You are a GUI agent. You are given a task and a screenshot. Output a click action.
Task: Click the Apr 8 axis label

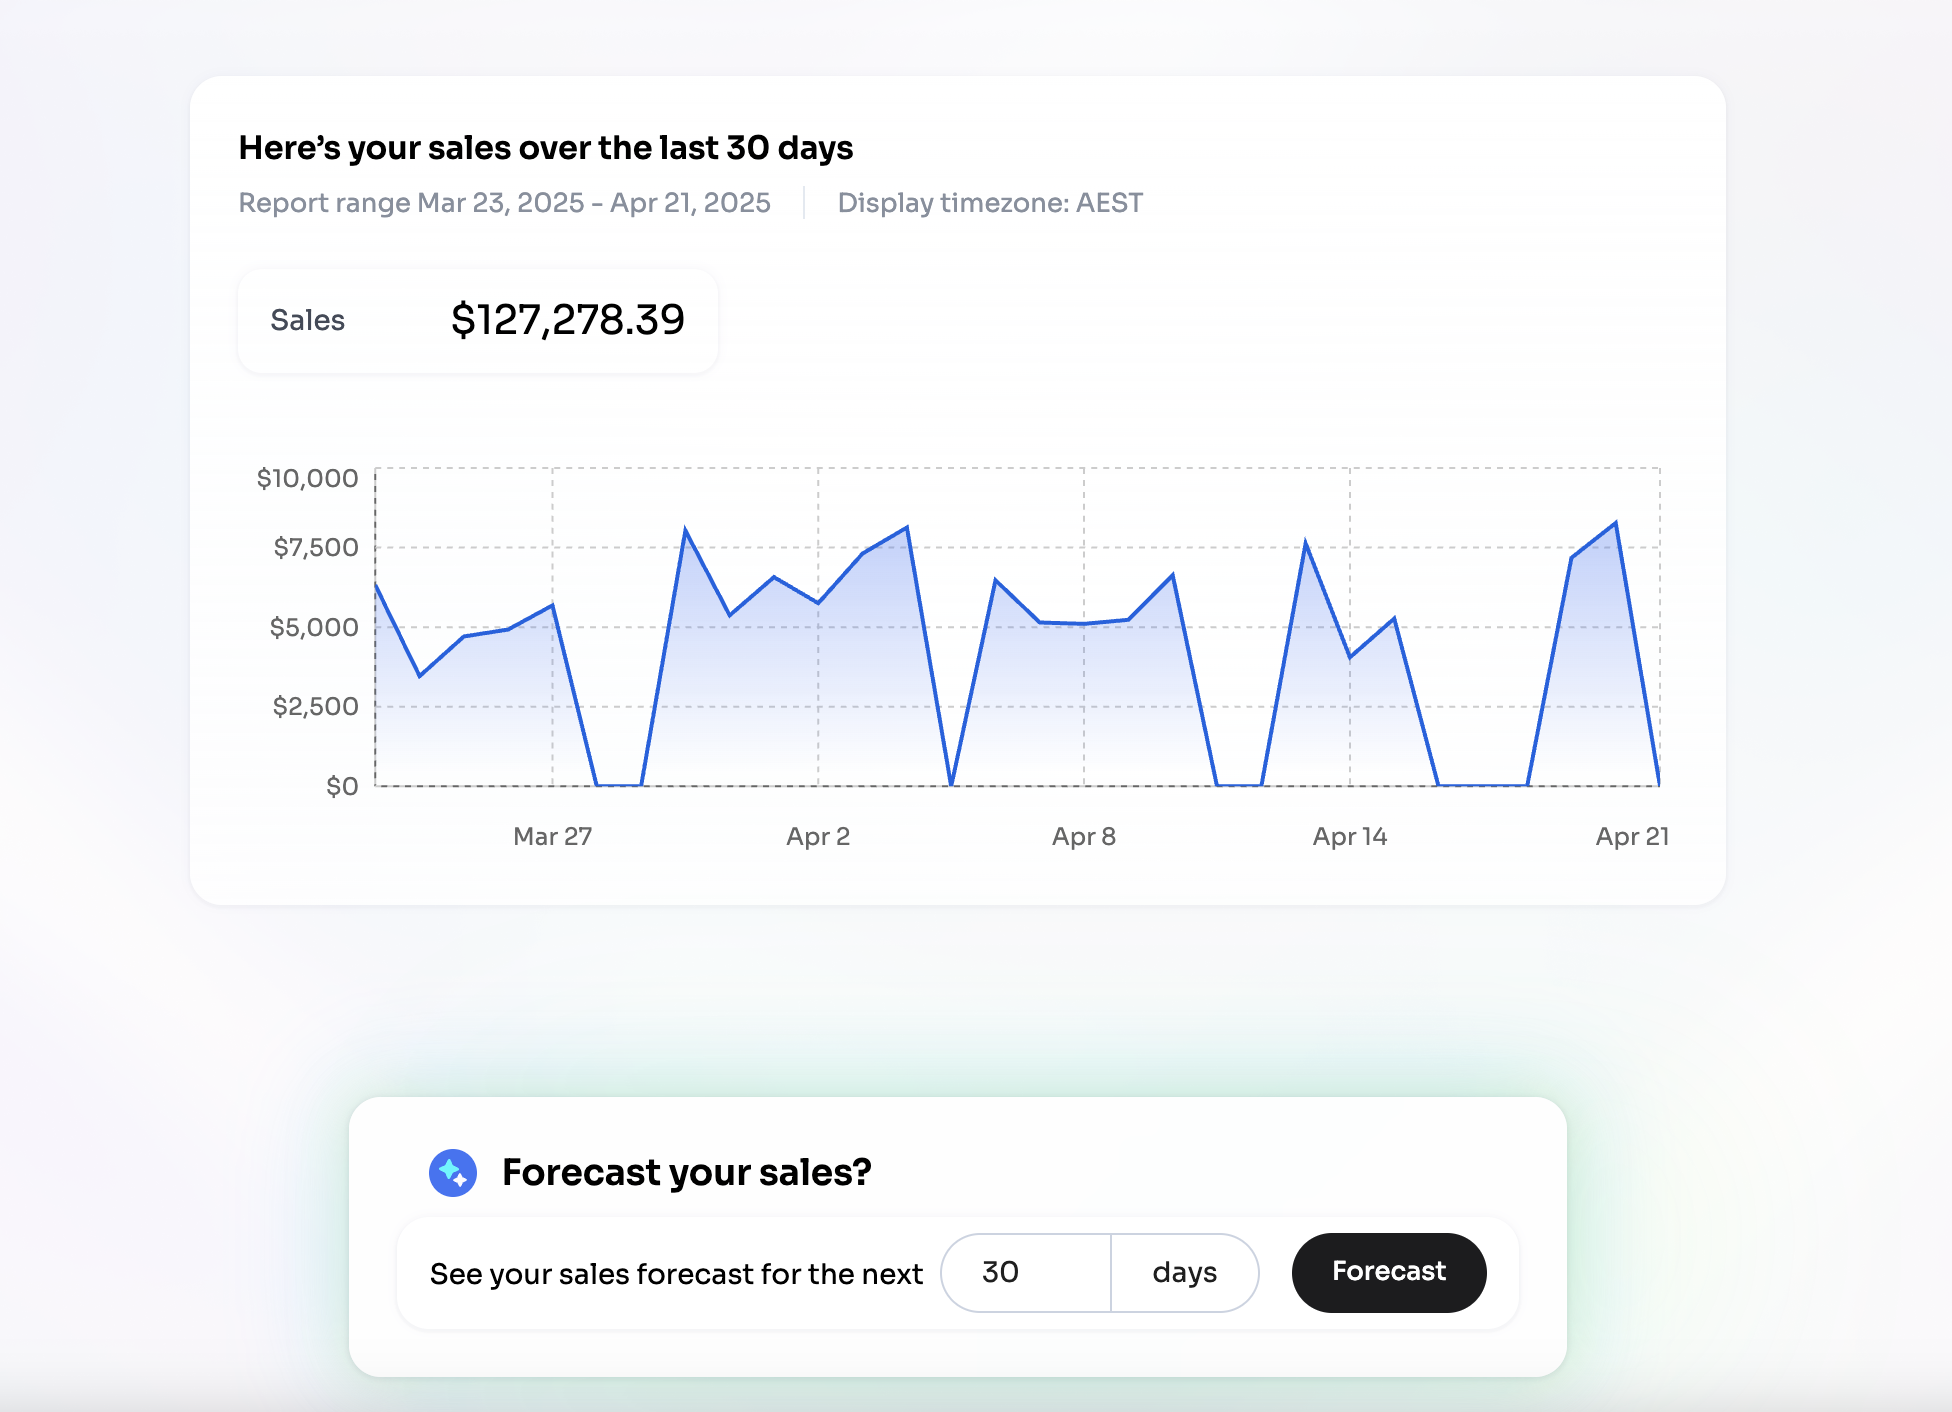[x=1083, y=836]
